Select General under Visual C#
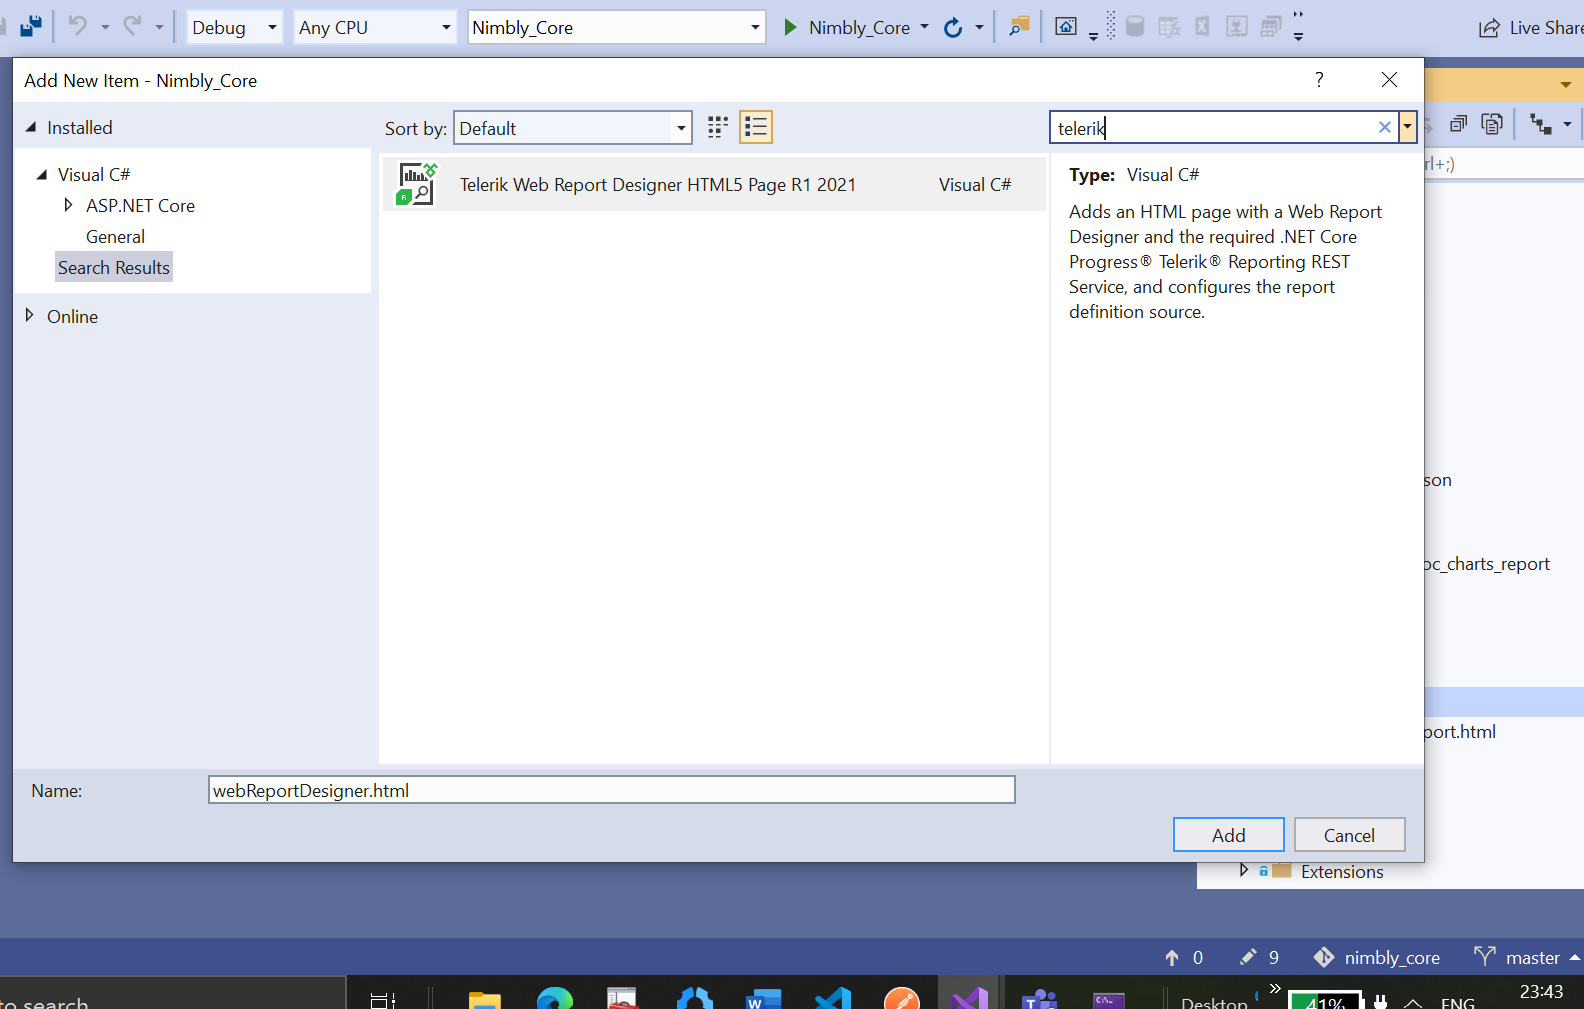 coord(115,237)
